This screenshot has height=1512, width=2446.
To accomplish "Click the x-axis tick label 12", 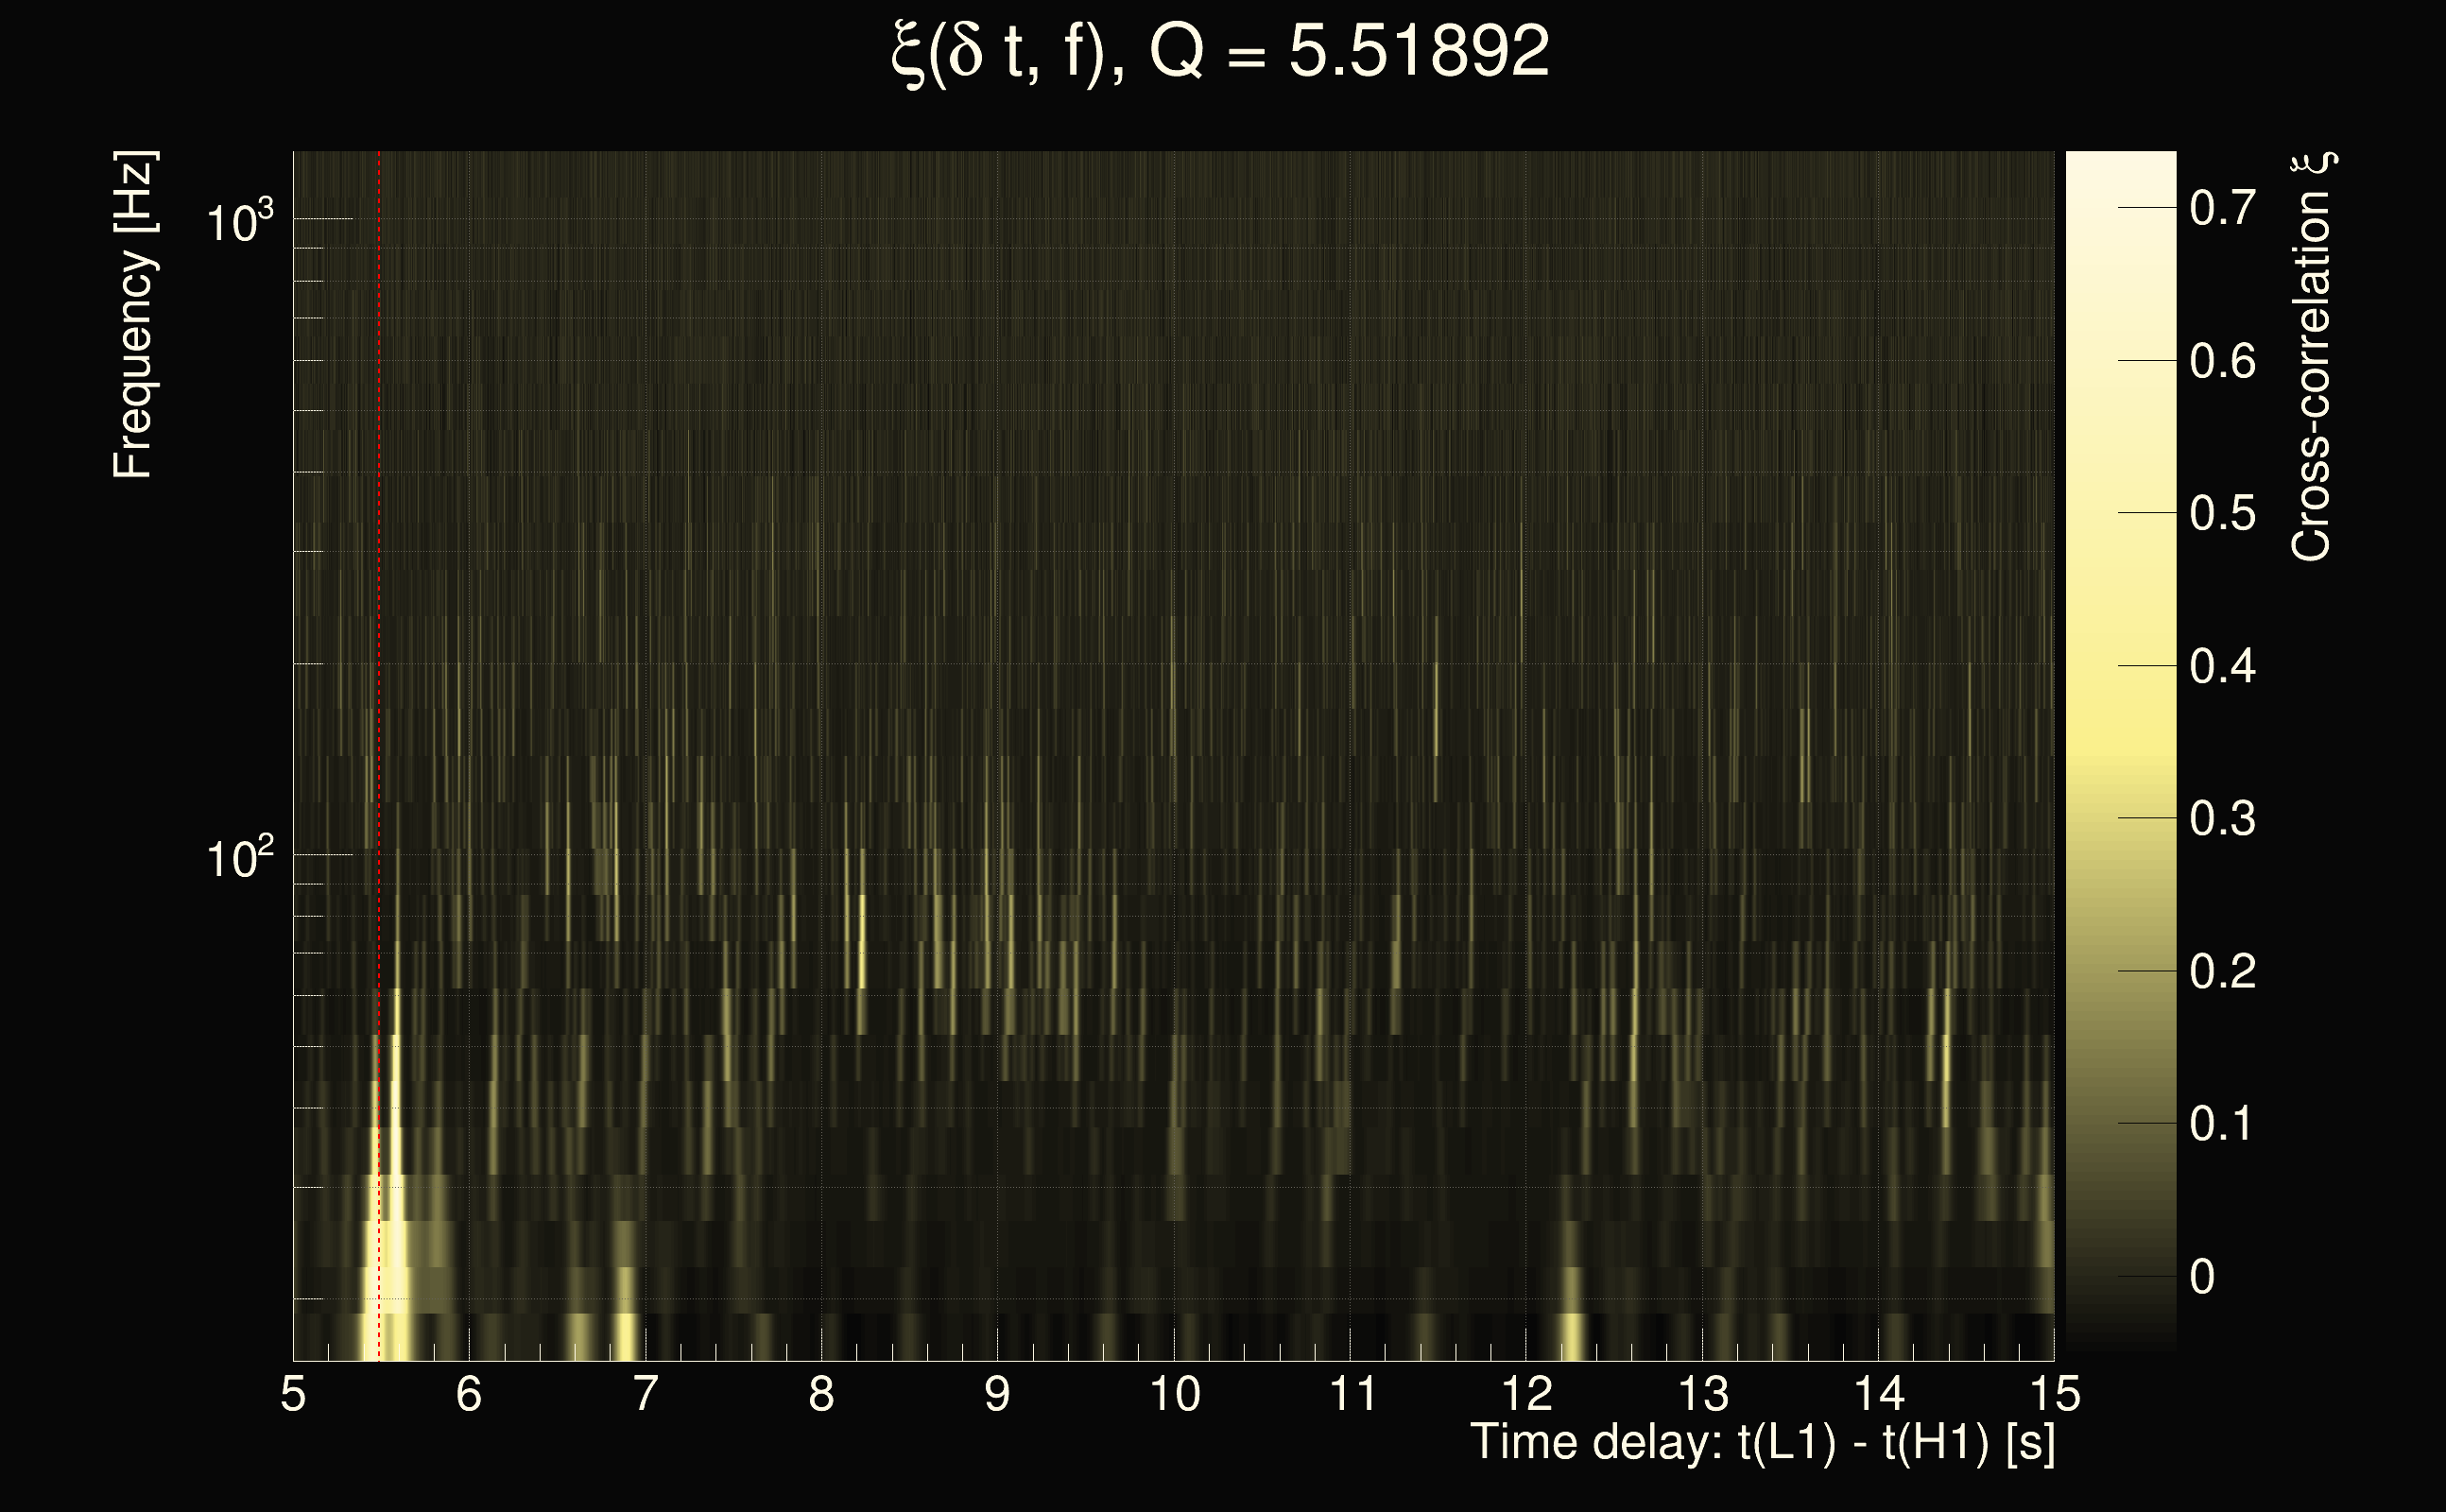I will pos(1526,1394).
